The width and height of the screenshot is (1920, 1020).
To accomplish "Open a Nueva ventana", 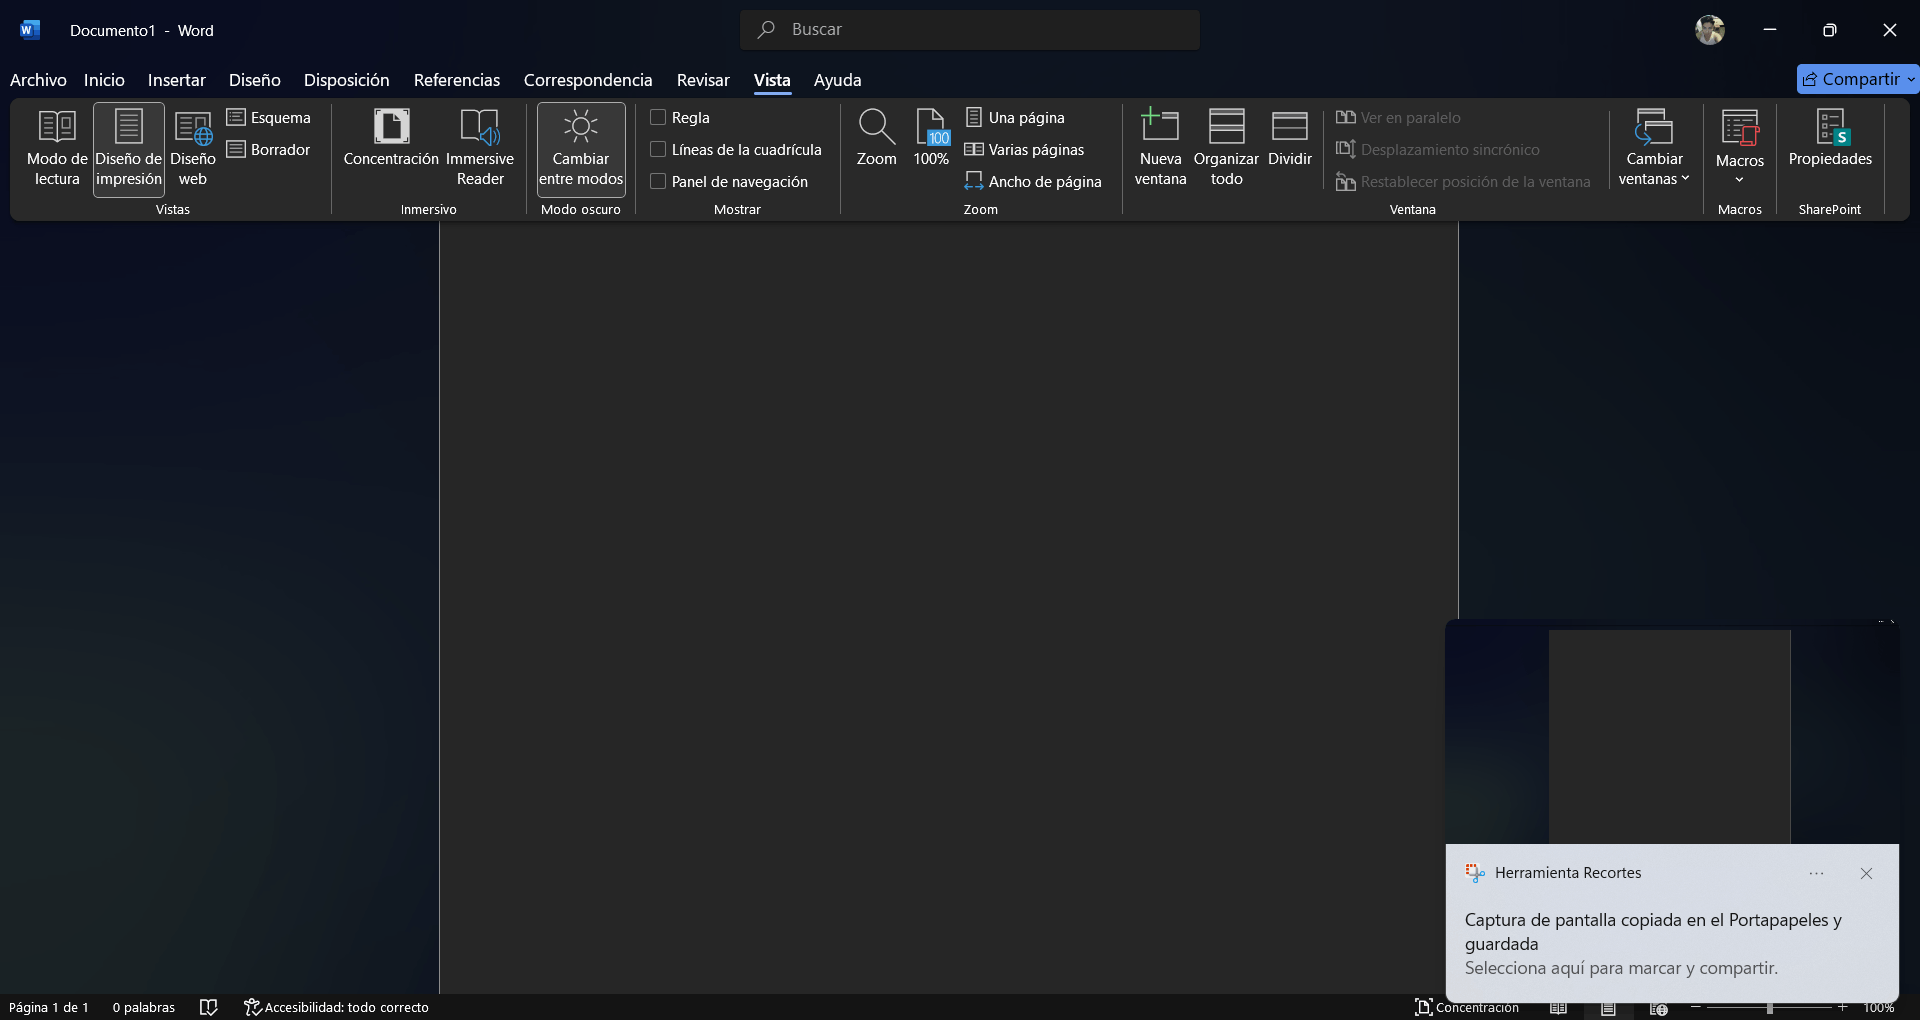I will pyautogui.click(x=1160, y=149).
